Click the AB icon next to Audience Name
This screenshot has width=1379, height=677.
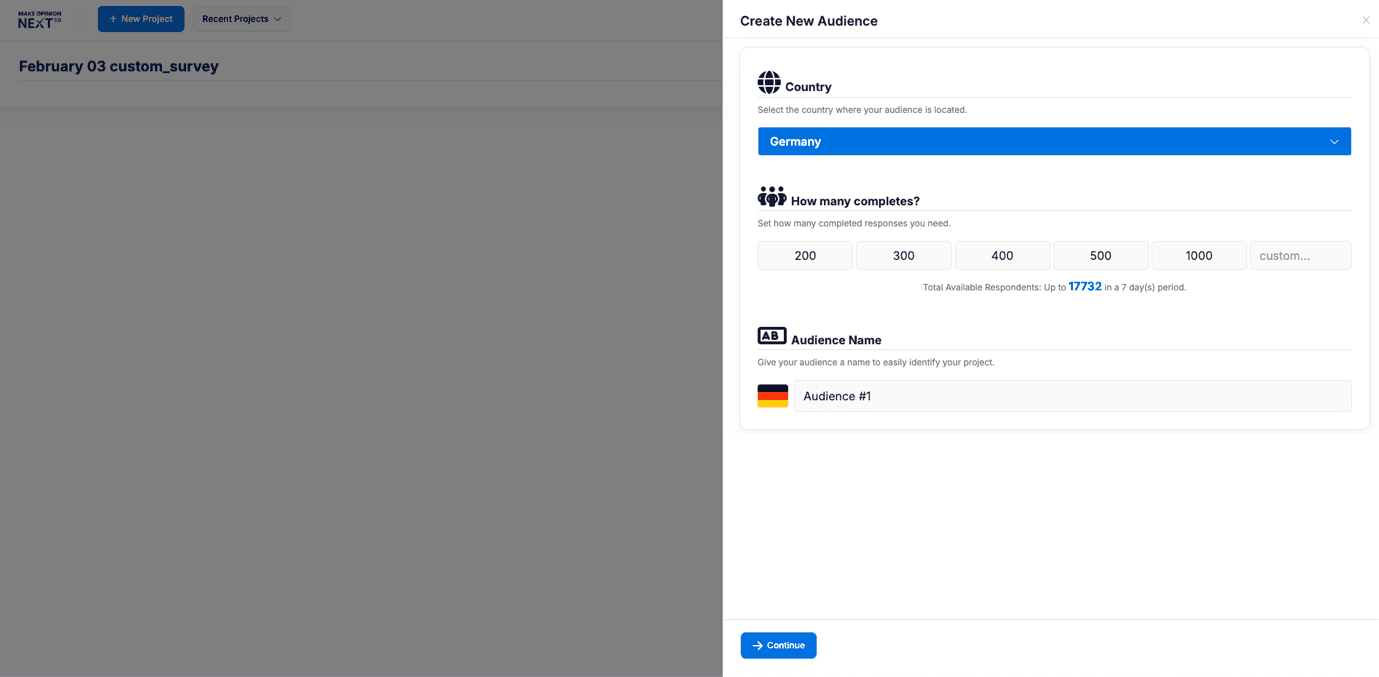[x=771, y=335]
